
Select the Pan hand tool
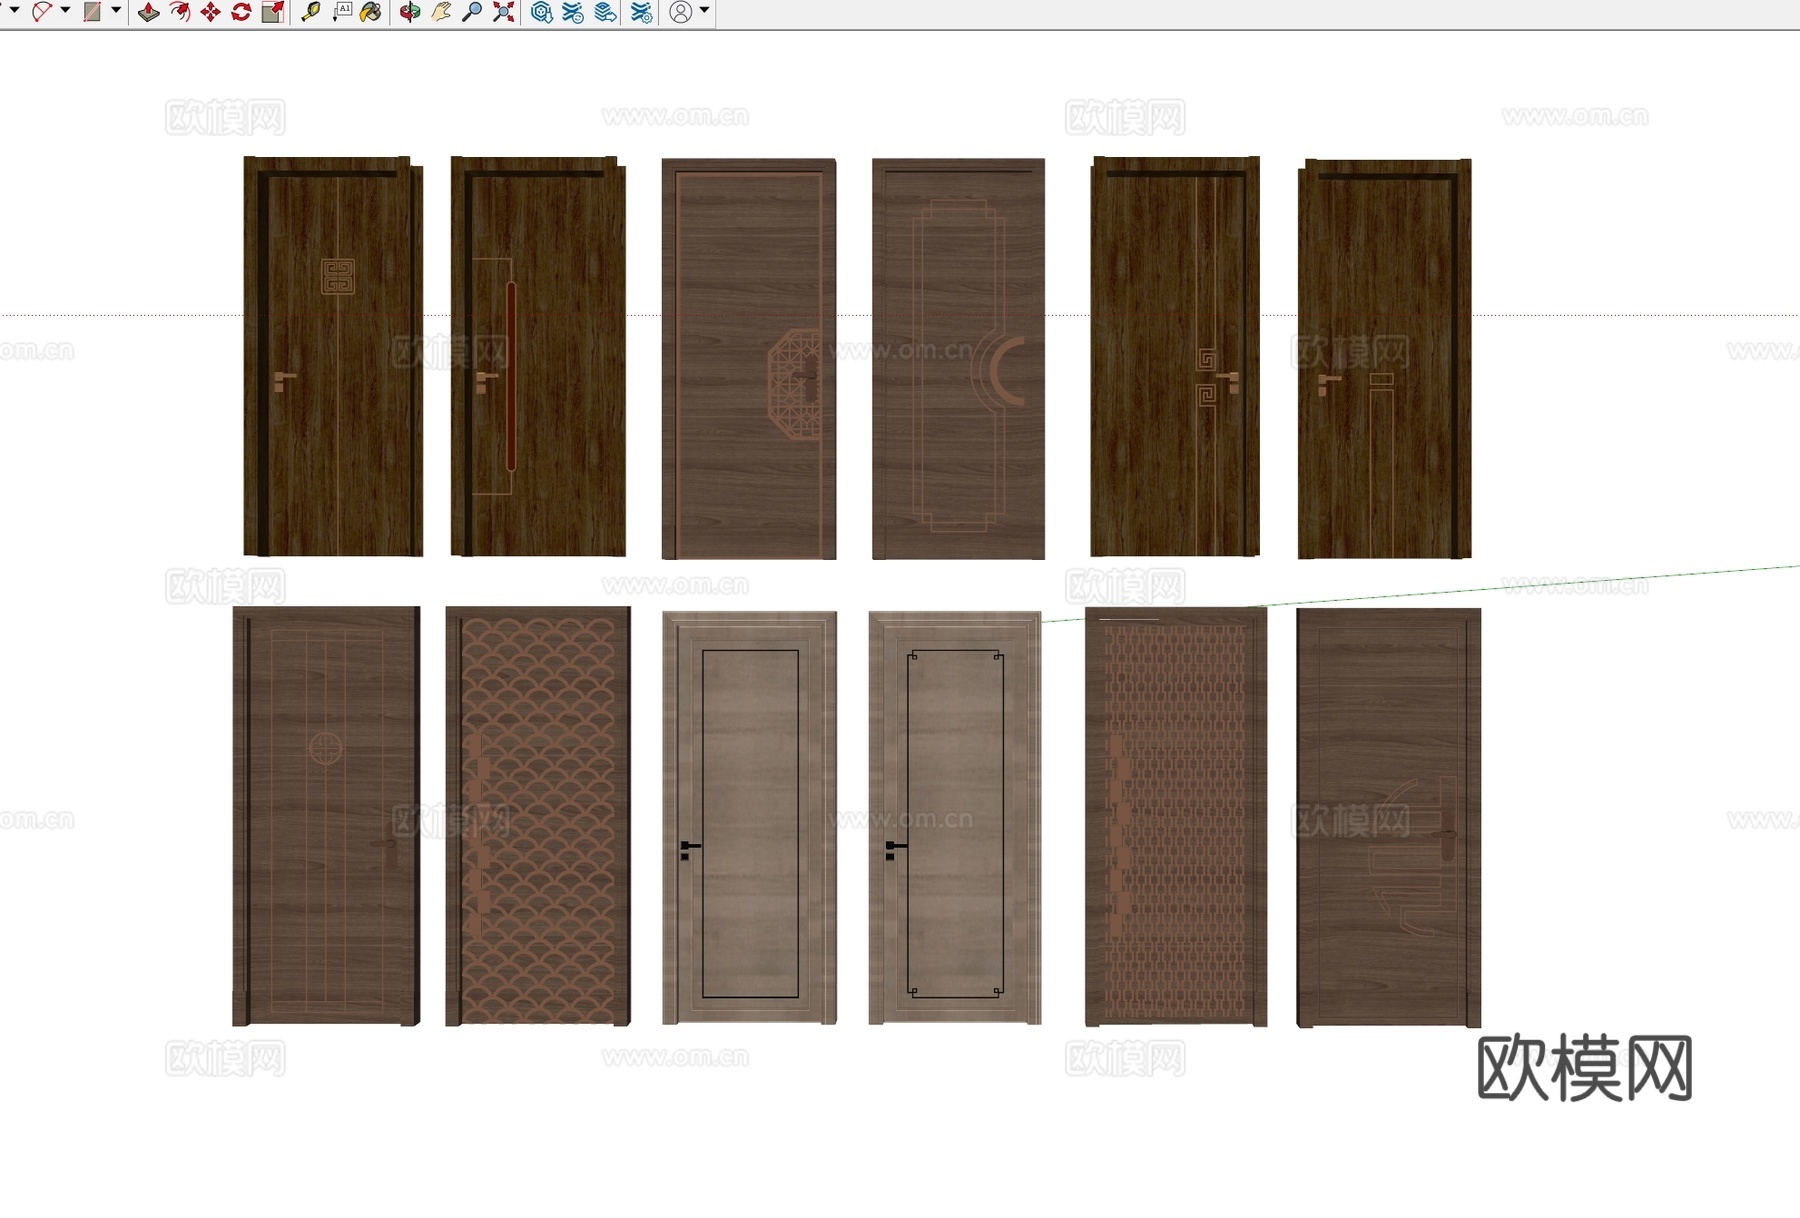tap(441, 12)
